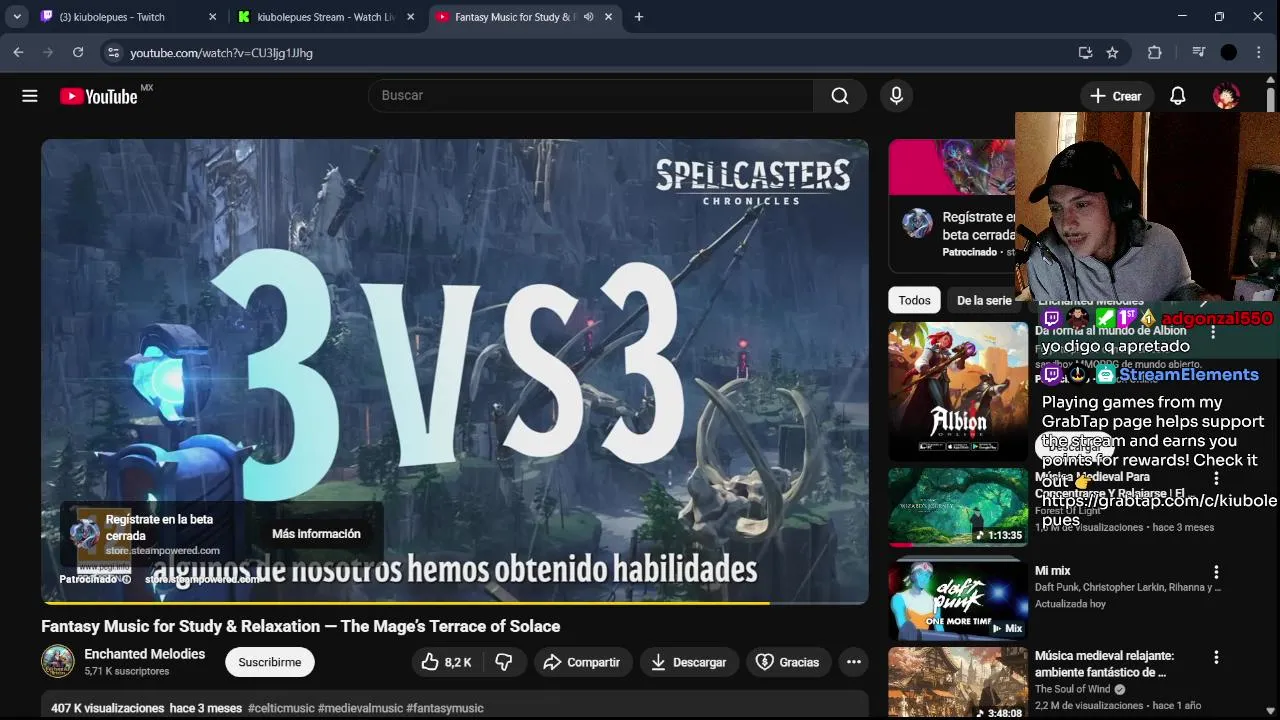Click the Descargar download button

click(x=689, y=662)
